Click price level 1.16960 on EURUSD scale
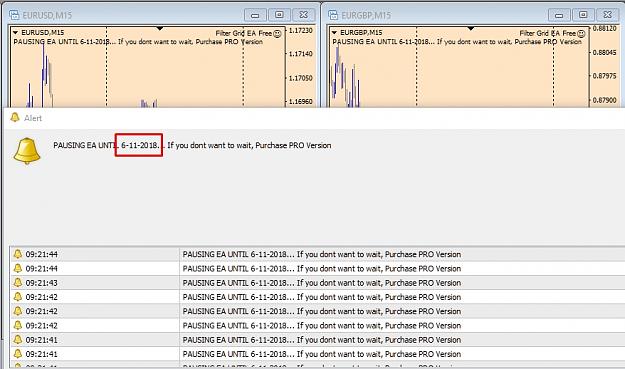The width and height of the screenshot is (625, 369). [301, 102]
